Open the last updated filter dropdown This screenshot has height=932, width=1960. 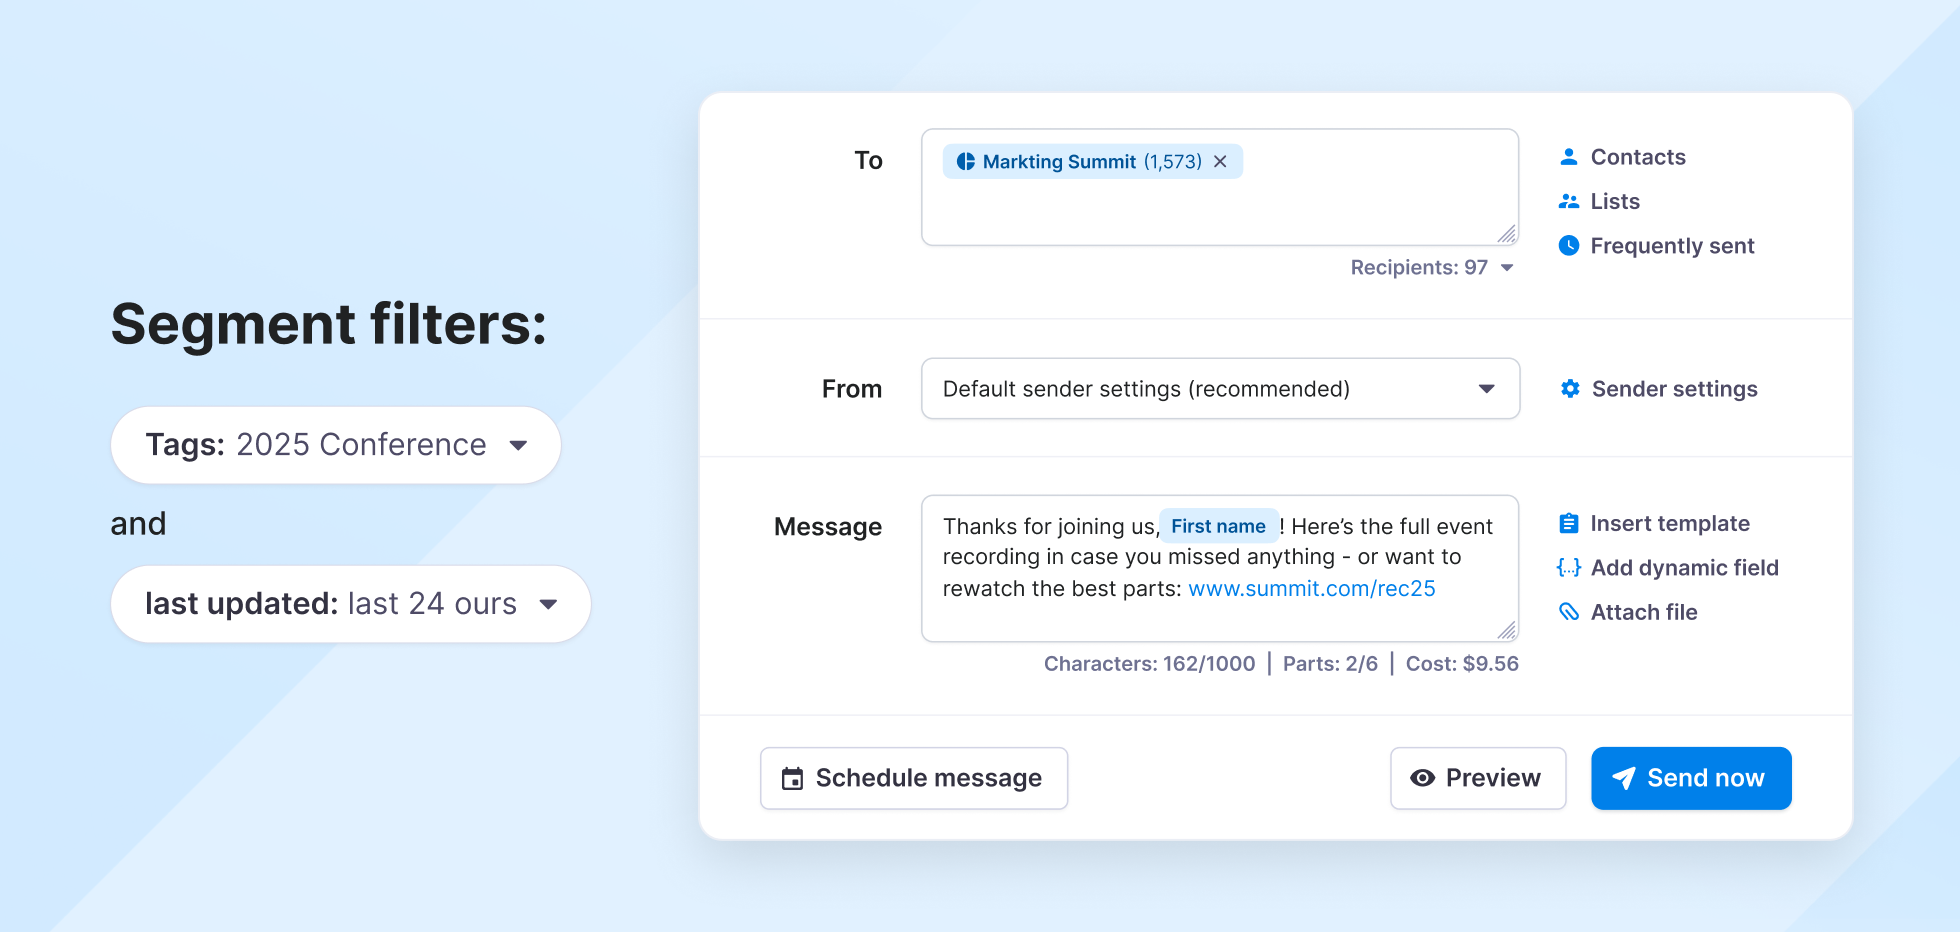point(351,604)
